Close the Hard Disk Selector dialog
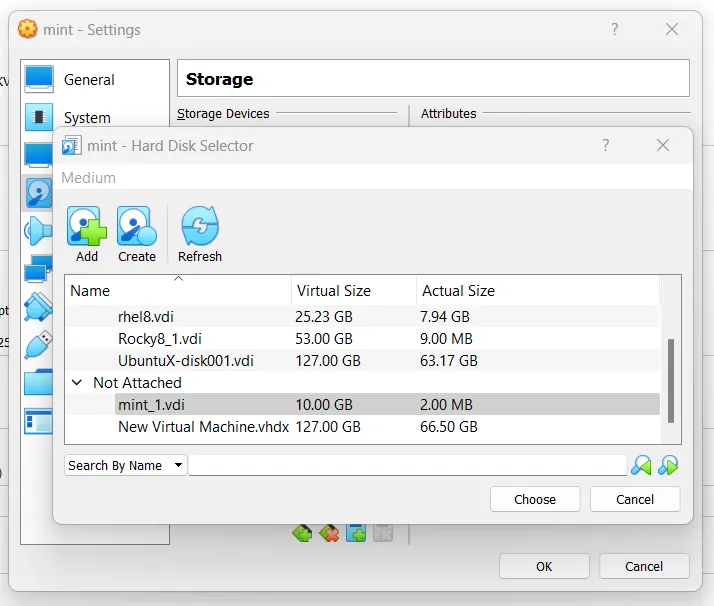Viewport: 714px width, 606px height. (663, 145)
